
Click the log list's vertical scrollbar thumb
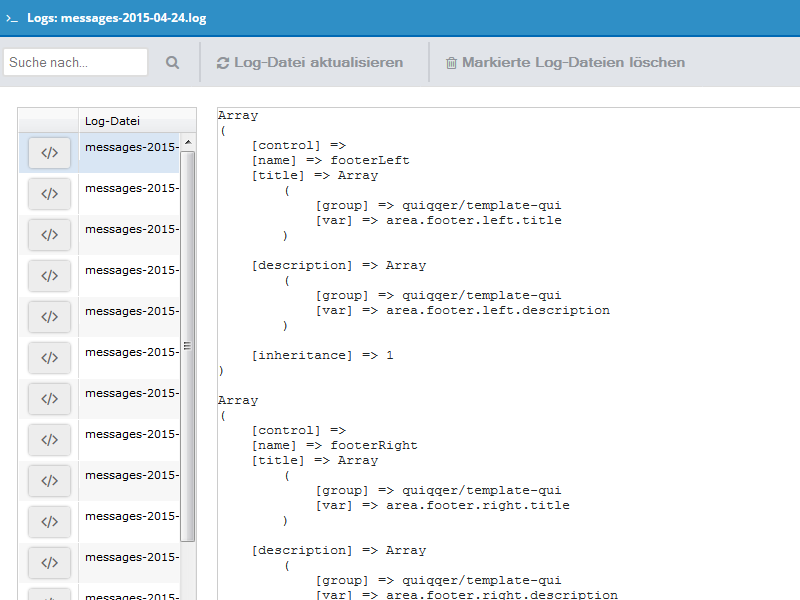point(187,345)
